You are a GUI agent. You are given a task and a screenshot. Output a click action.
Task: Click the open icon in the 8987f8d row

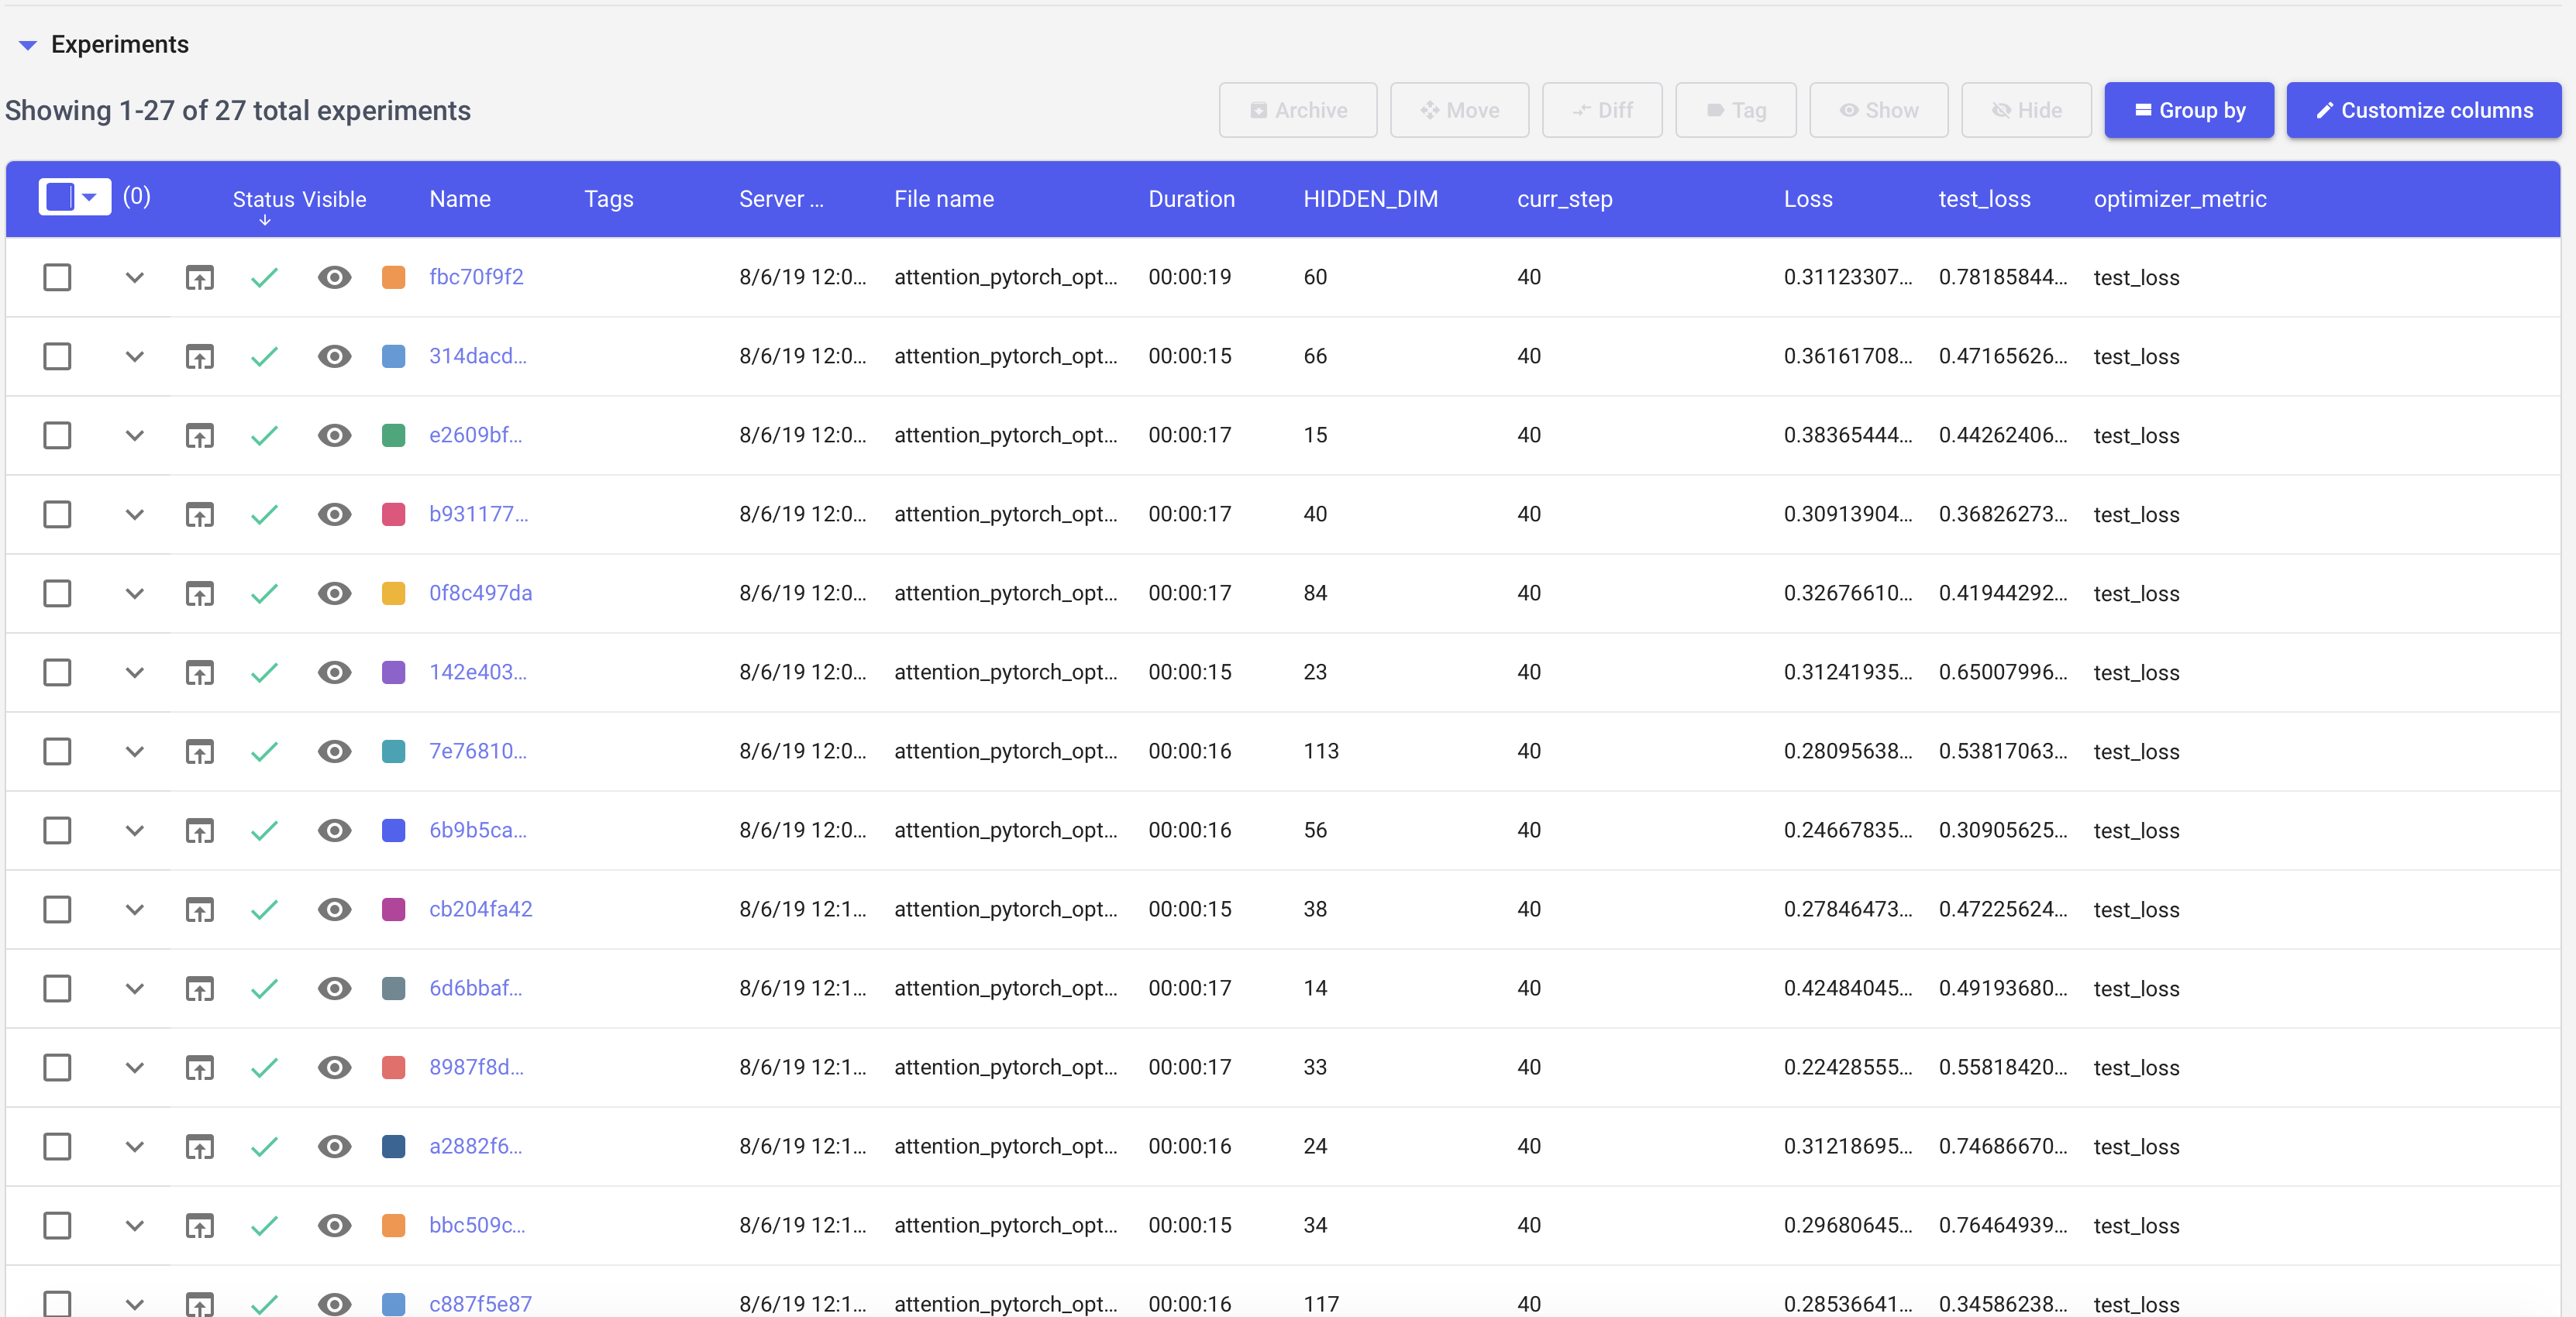pyautogui.click(x=200, y=1067)
